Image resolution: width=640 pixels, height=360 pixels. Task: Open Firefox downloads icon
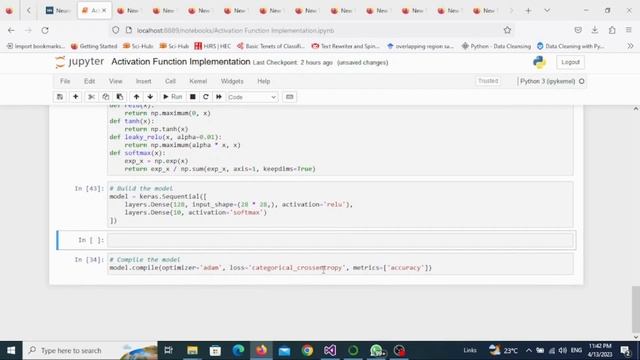pos(595,30)
